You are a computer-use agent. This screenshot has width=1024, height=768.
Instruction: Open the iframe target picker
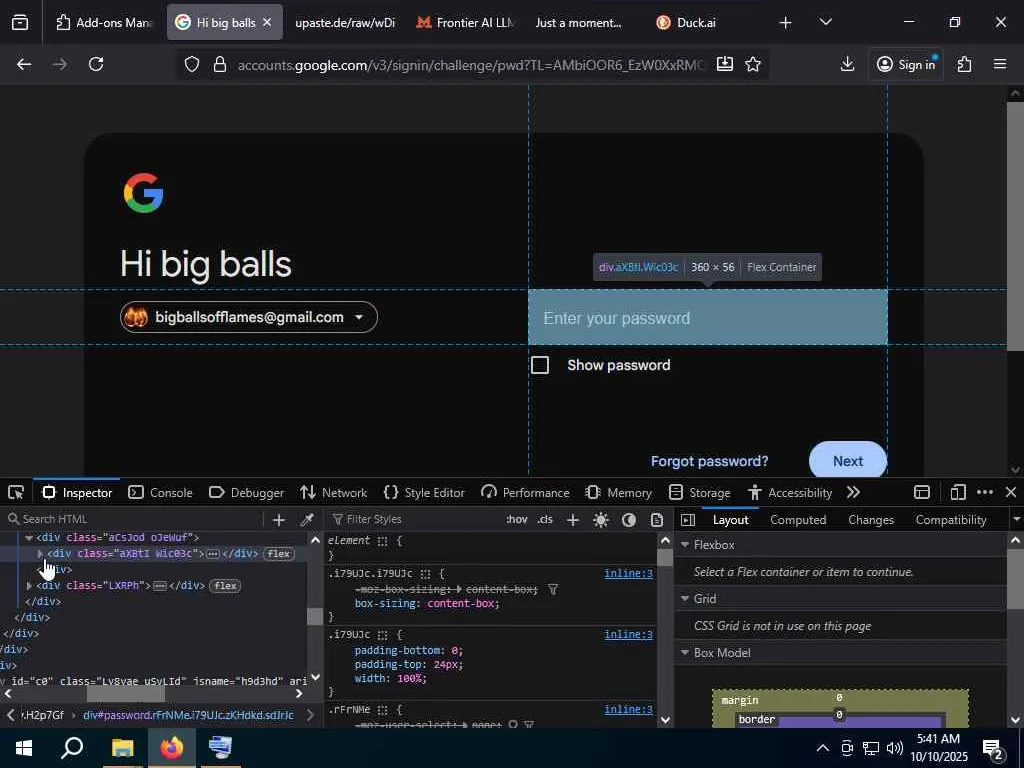921,492
